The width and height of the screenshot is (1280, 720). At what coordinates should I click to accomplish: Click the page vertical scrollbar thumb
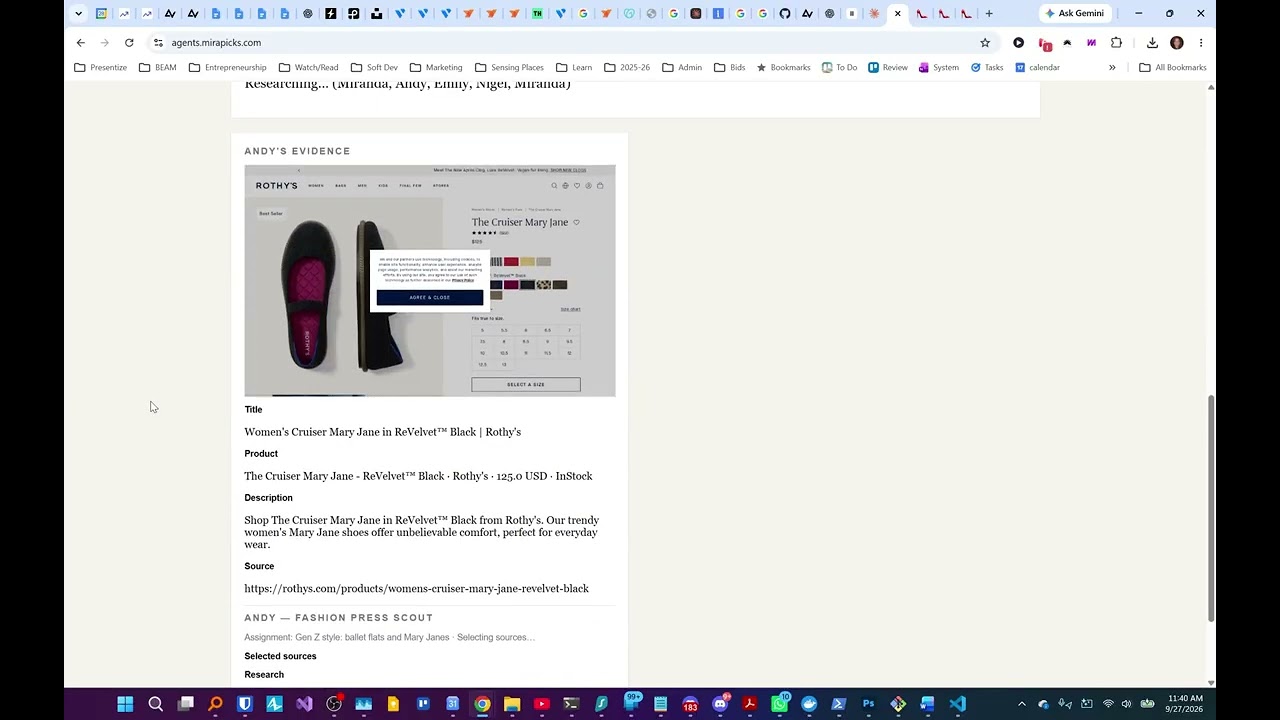[1211, 508]
